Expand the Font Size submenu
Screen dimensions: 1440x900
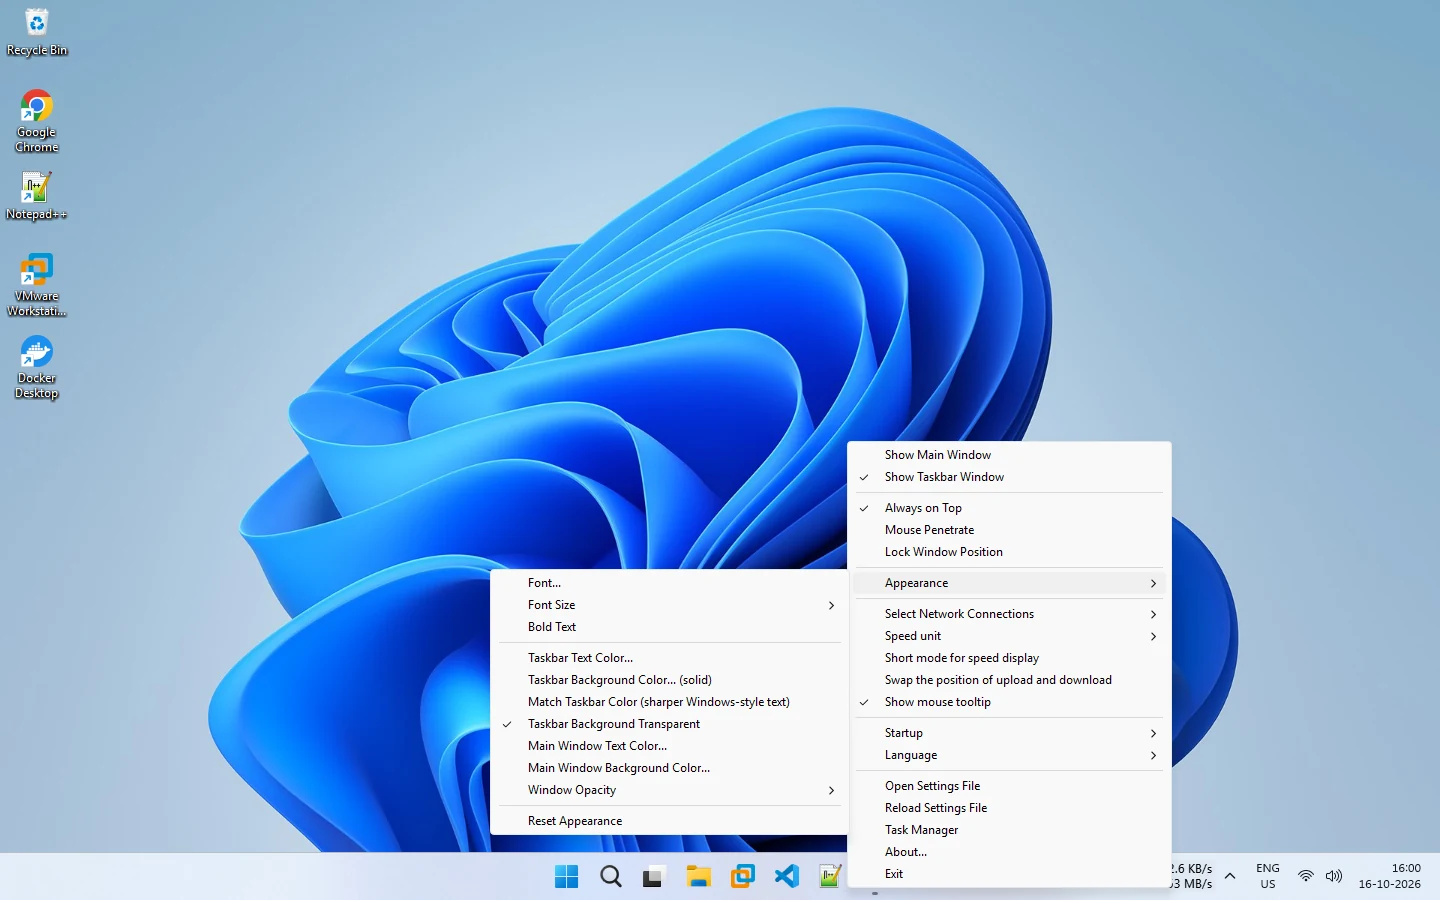tap(668, 605)
